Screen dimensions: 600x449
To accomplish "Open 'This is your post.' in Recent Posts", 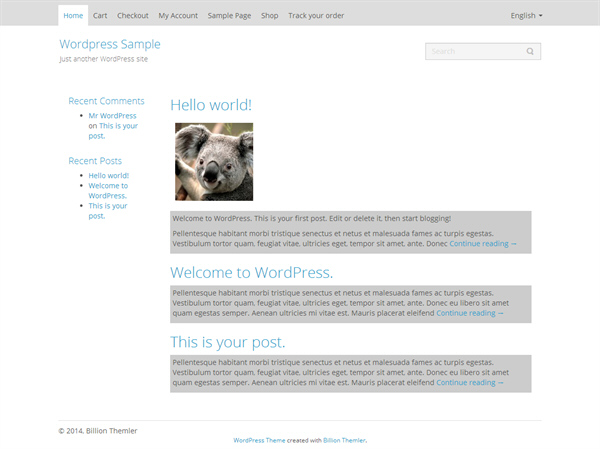I will click(x=108, y=211).
